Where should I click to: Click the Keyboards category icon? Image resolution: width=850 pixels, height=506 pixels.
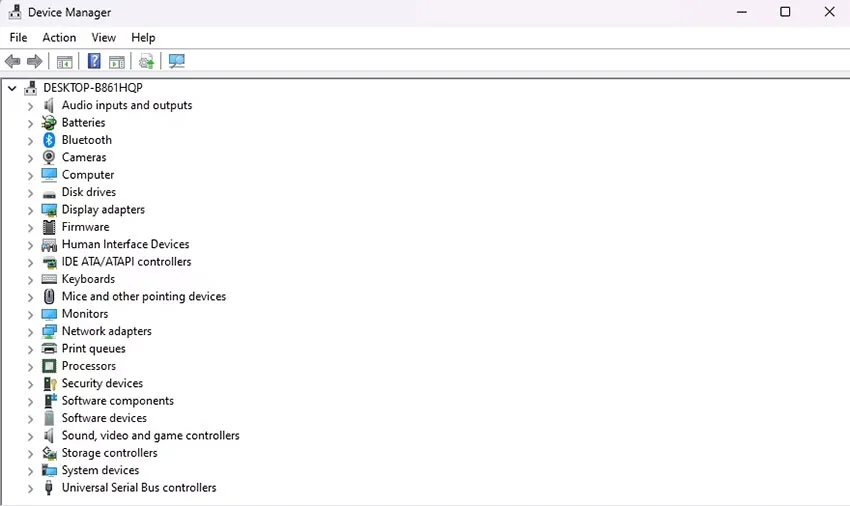(x=49, y=279)
